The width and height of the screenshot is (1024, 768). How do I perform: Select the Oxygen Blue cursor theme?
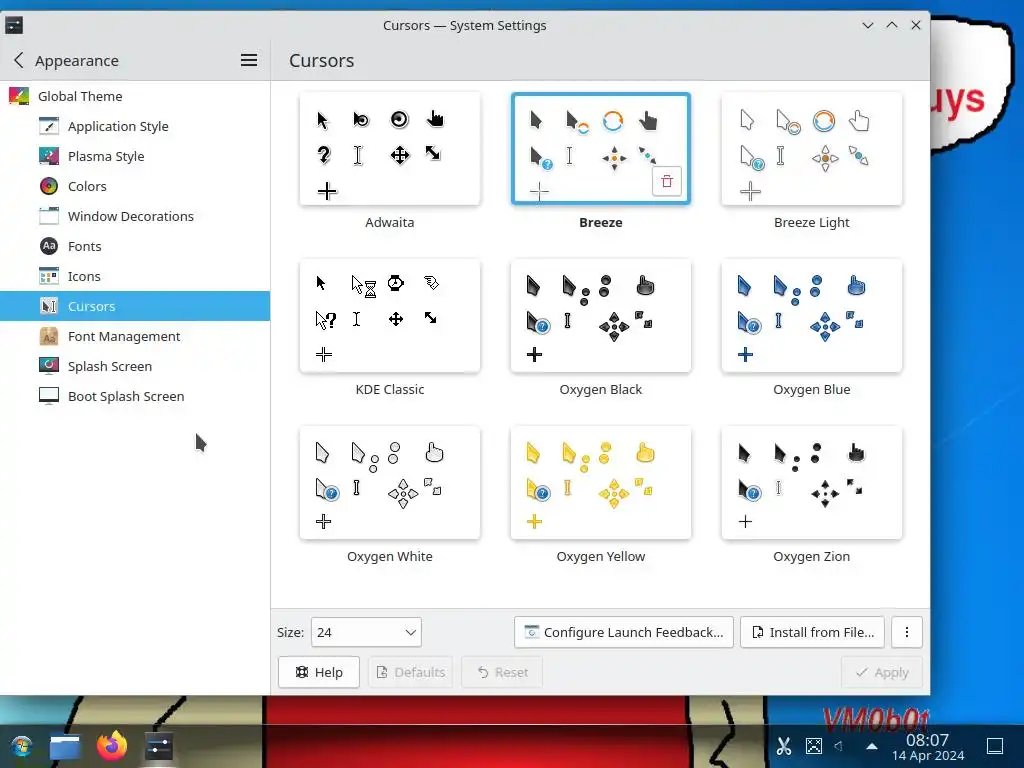pyautogui.click(x=812, y=316)
